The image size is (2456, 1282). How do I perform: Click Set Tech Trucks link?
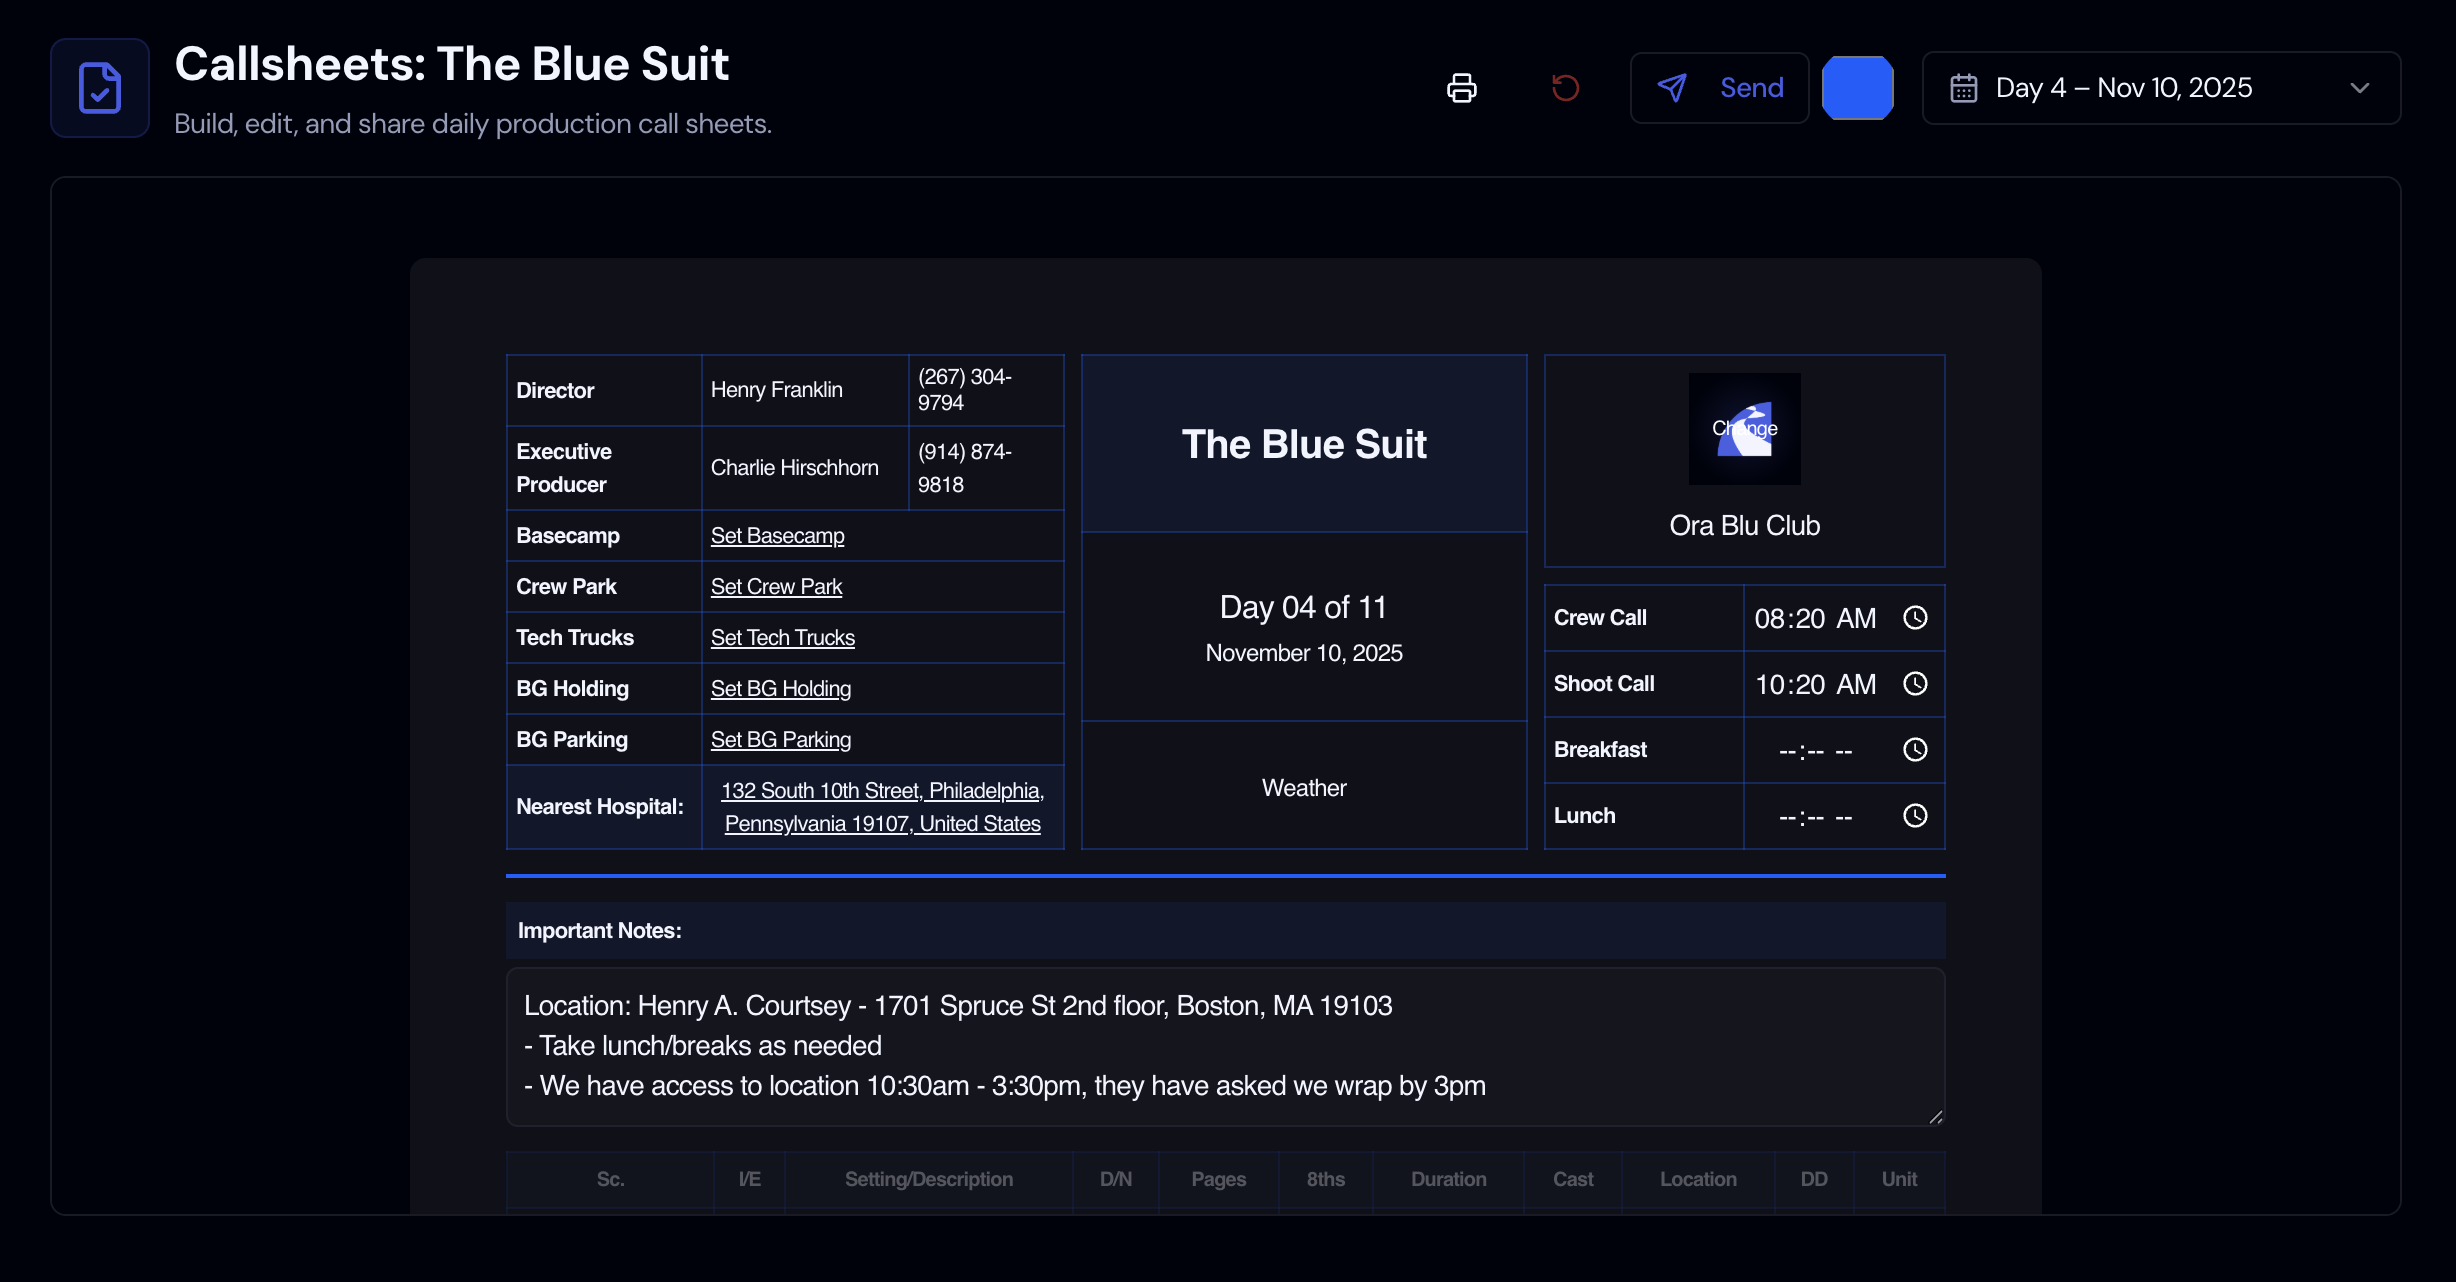(782, 638)
